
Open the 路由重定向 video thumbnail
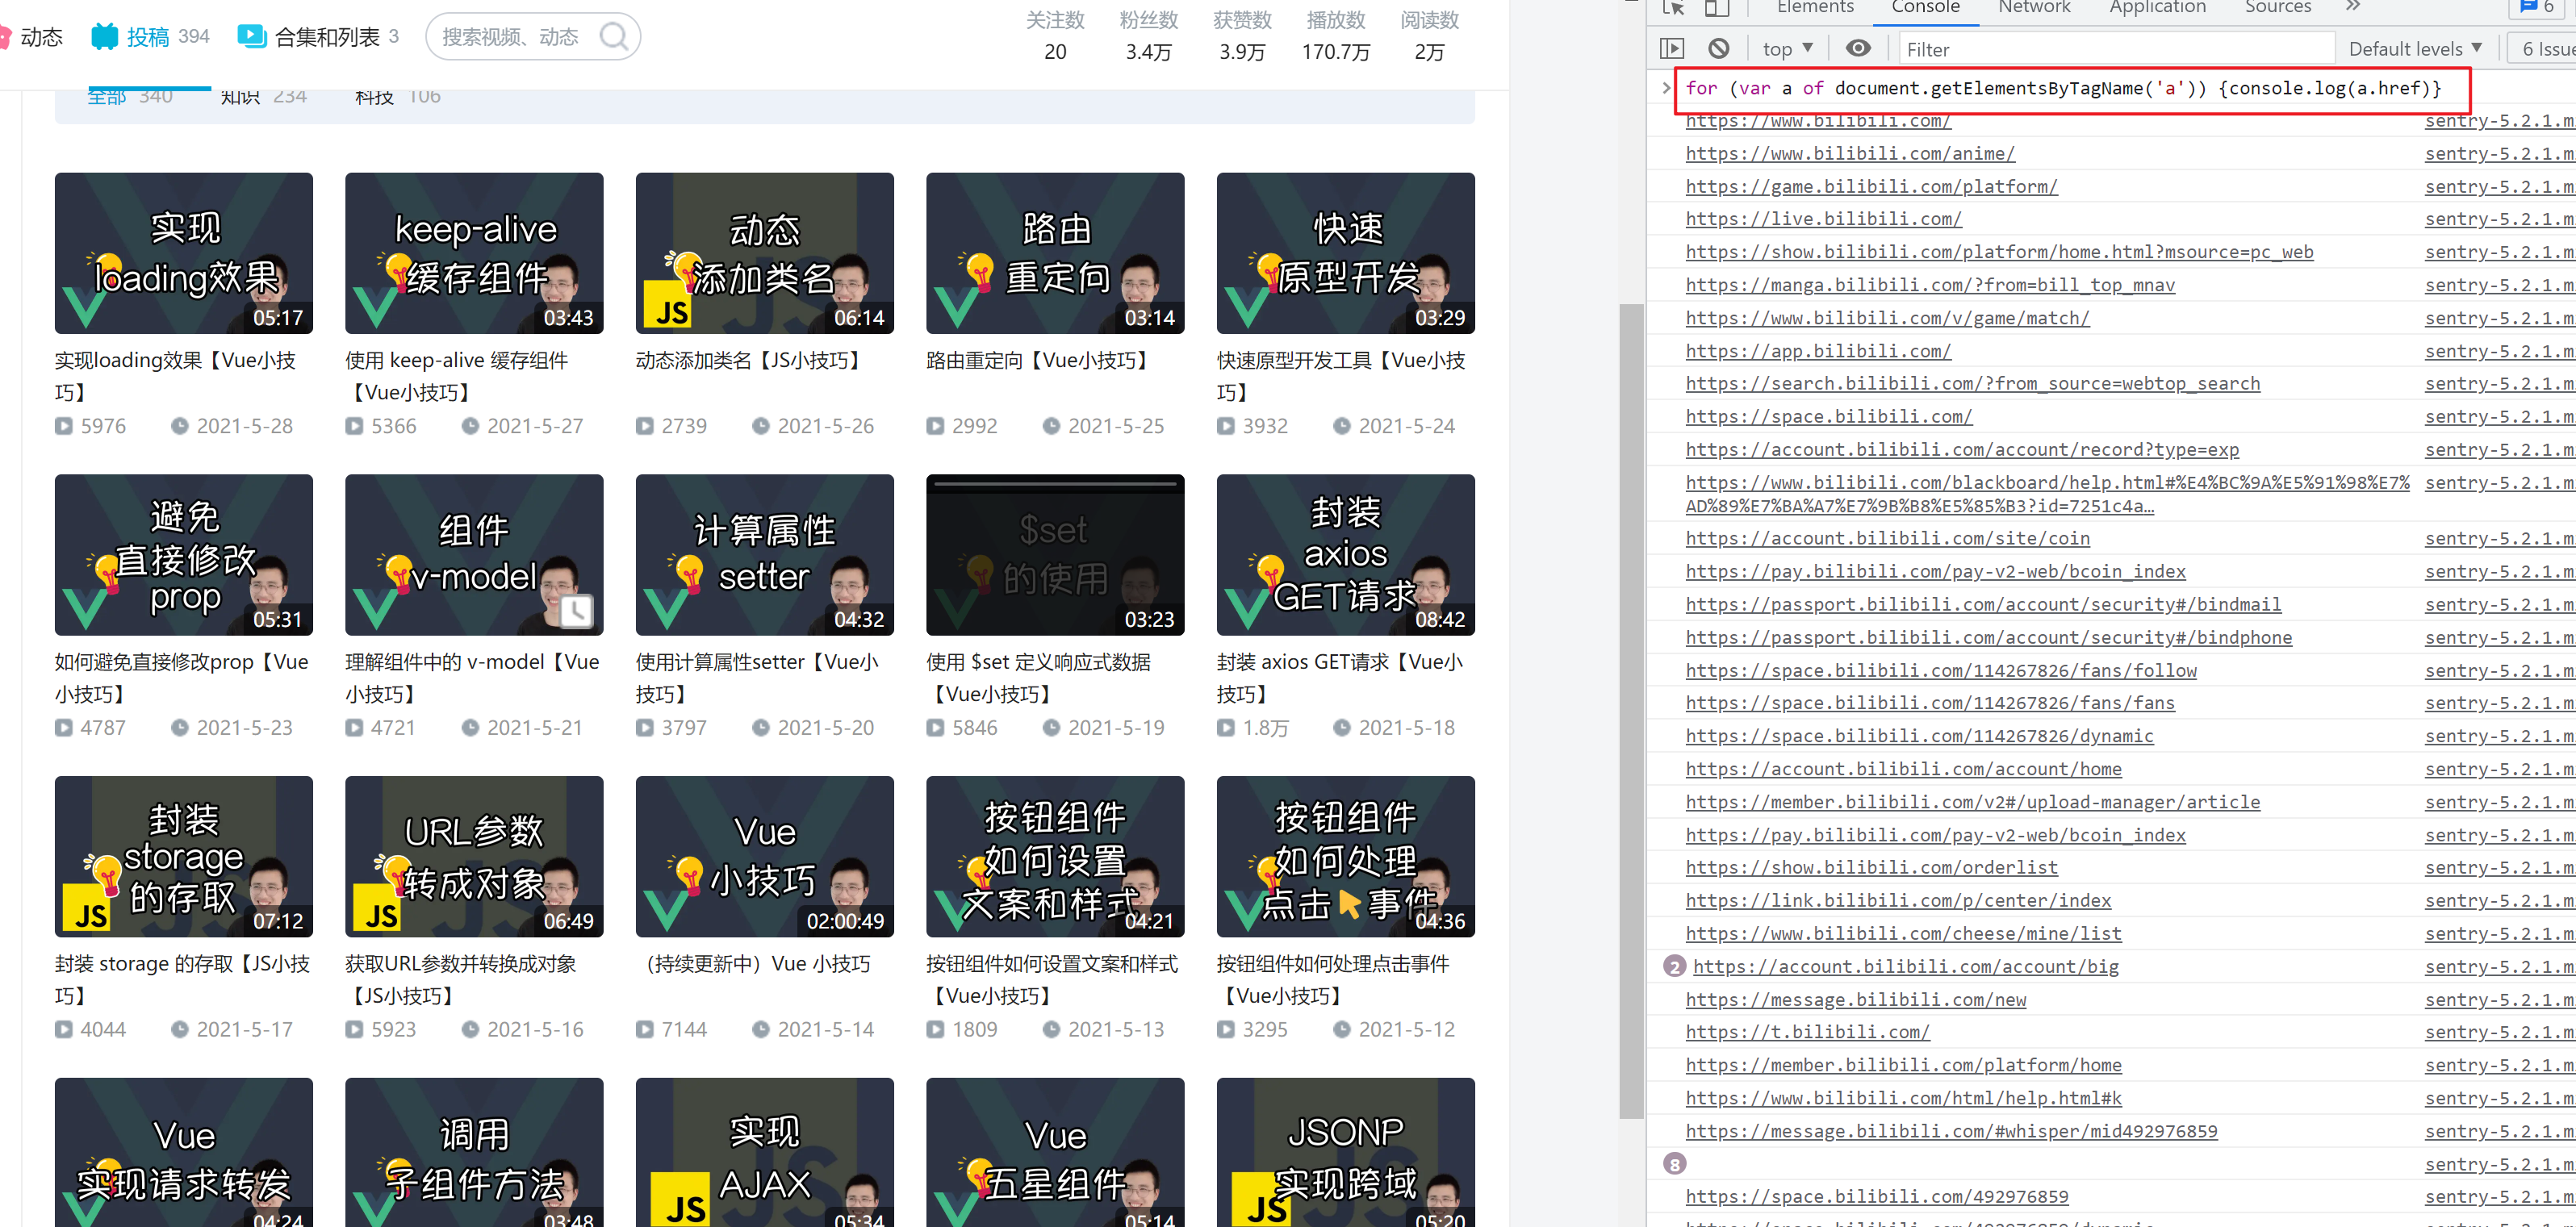pyautogui.click(x=1054, y=253)
